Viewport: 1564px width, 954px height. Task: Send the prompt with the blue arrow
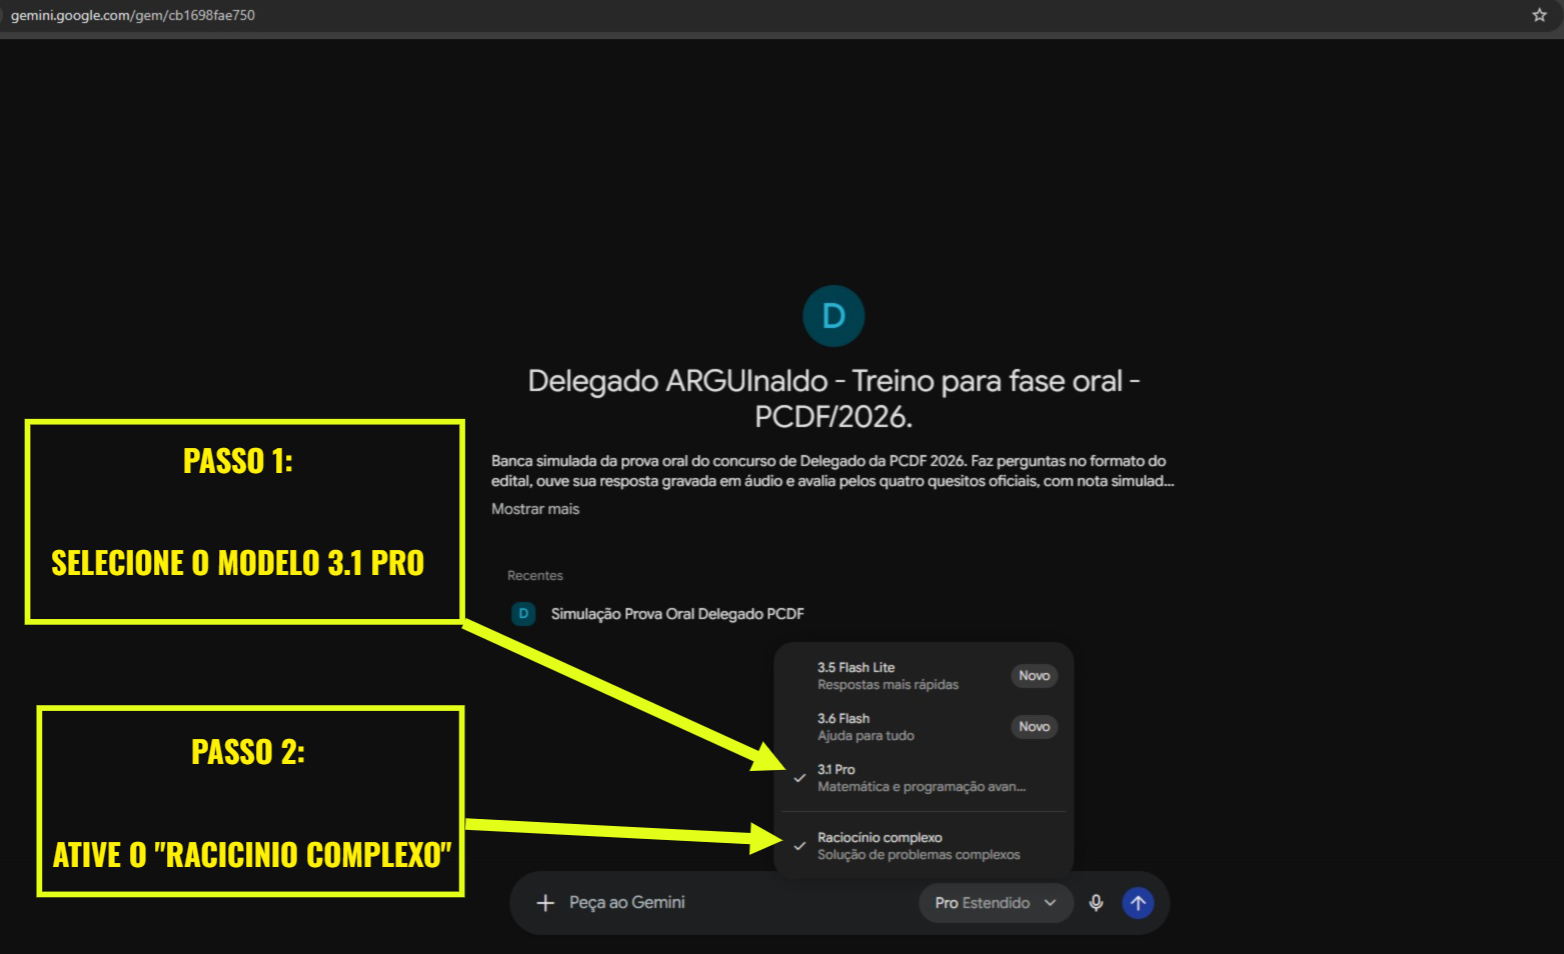pyautogui.click(x=1138, y=903)
